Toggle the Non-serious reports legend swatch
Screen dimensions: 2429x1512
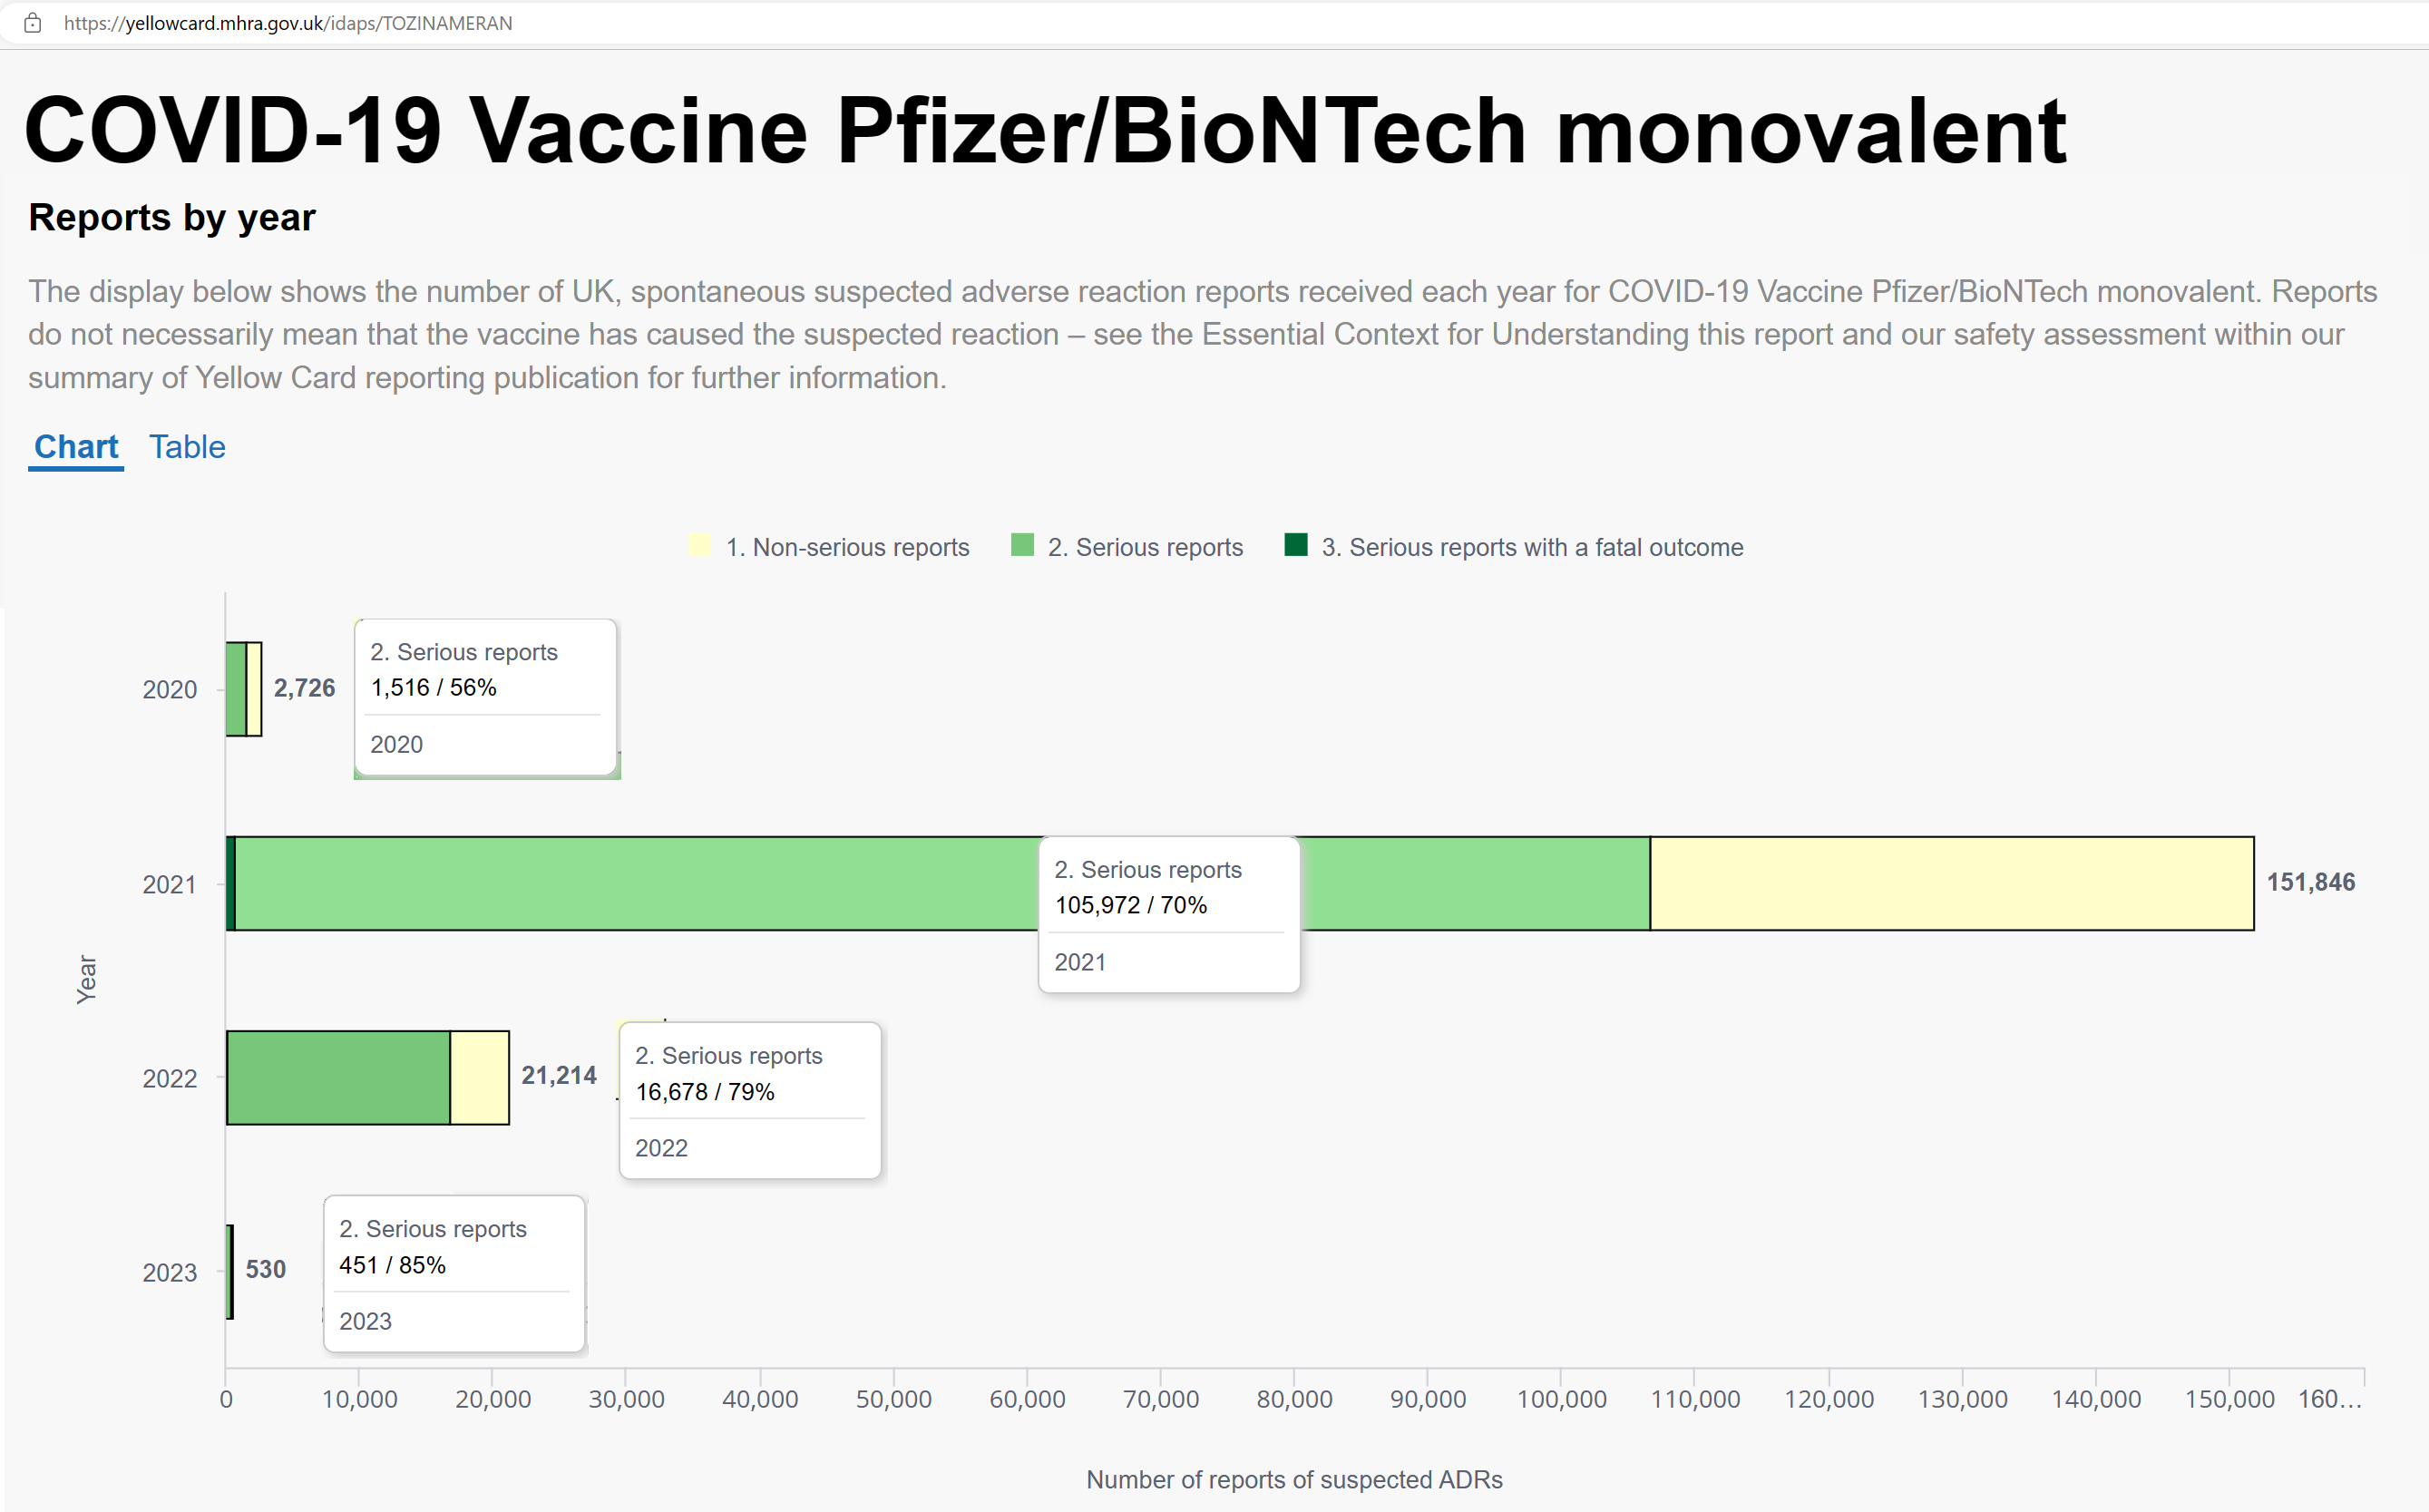(700, 545)
